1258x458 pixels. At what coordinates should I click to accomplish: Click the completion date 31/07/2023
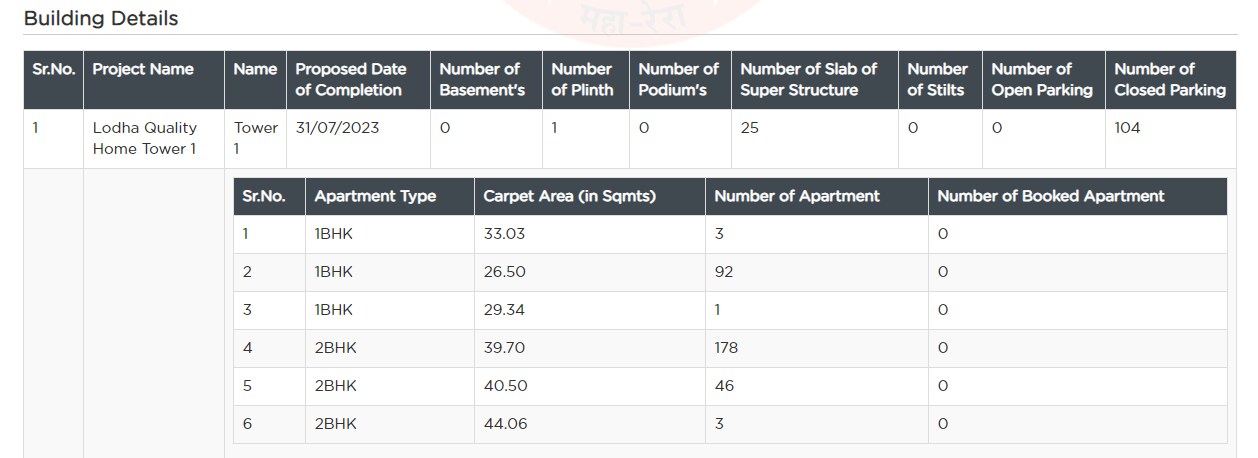338,128
